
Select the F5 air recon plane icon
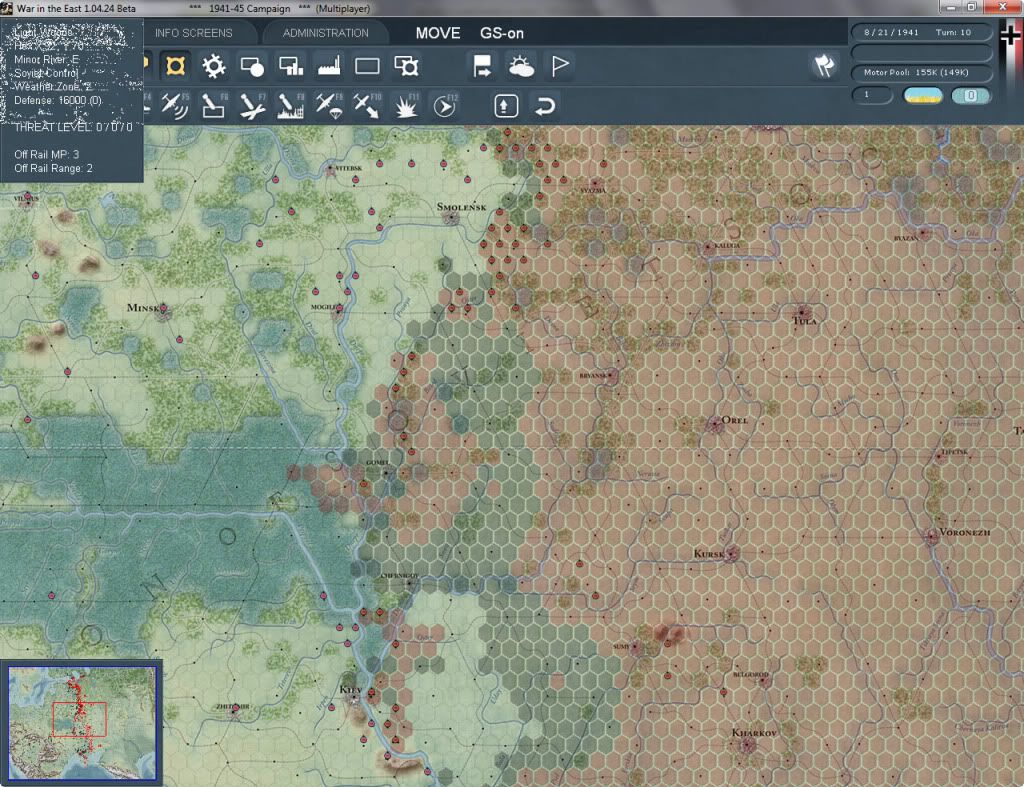pyautogui.click(x=175, y=106)
